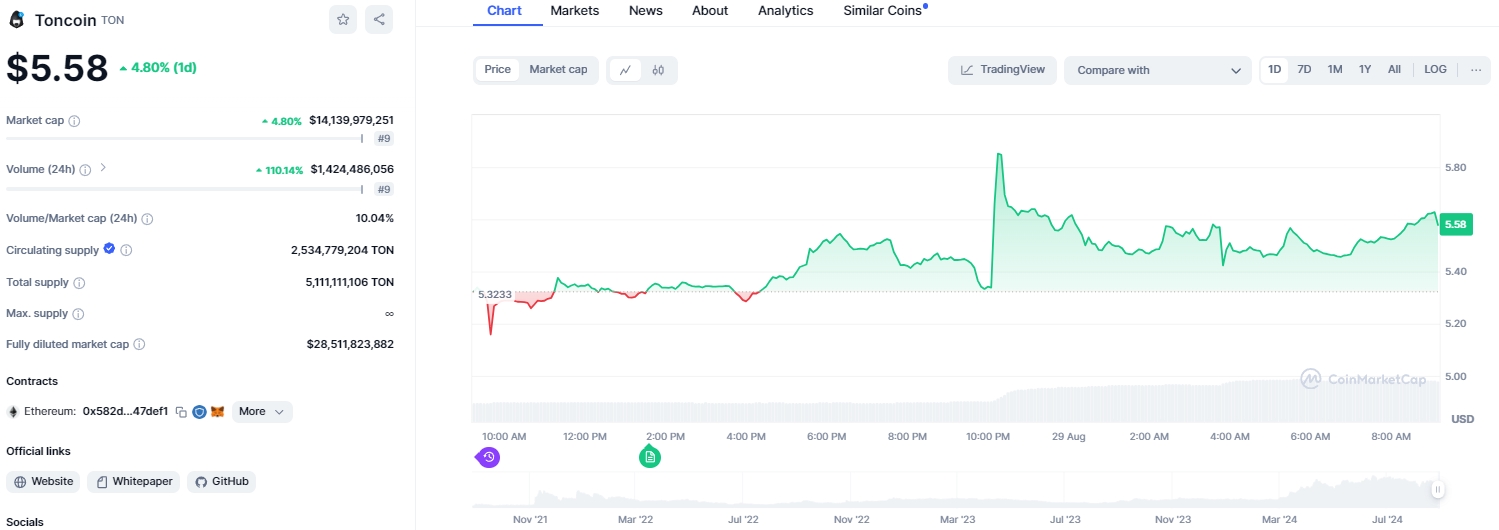Click the range slider handle at right
The height and width of the screenshot is (530, 1499).
[1437, 490]
